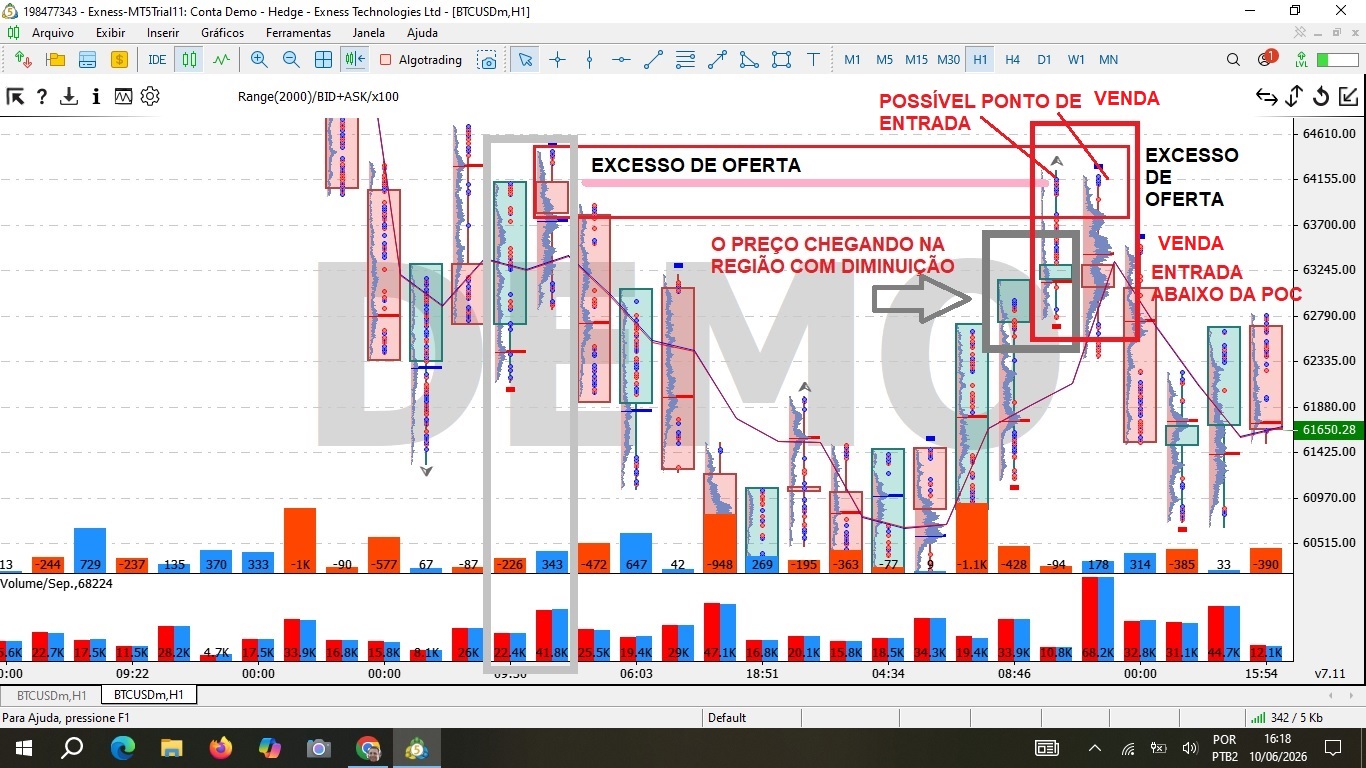Screen dimensions: 1366x768
Task: Click the green 61650.28 price label
Action: [x=1329, y=429]
